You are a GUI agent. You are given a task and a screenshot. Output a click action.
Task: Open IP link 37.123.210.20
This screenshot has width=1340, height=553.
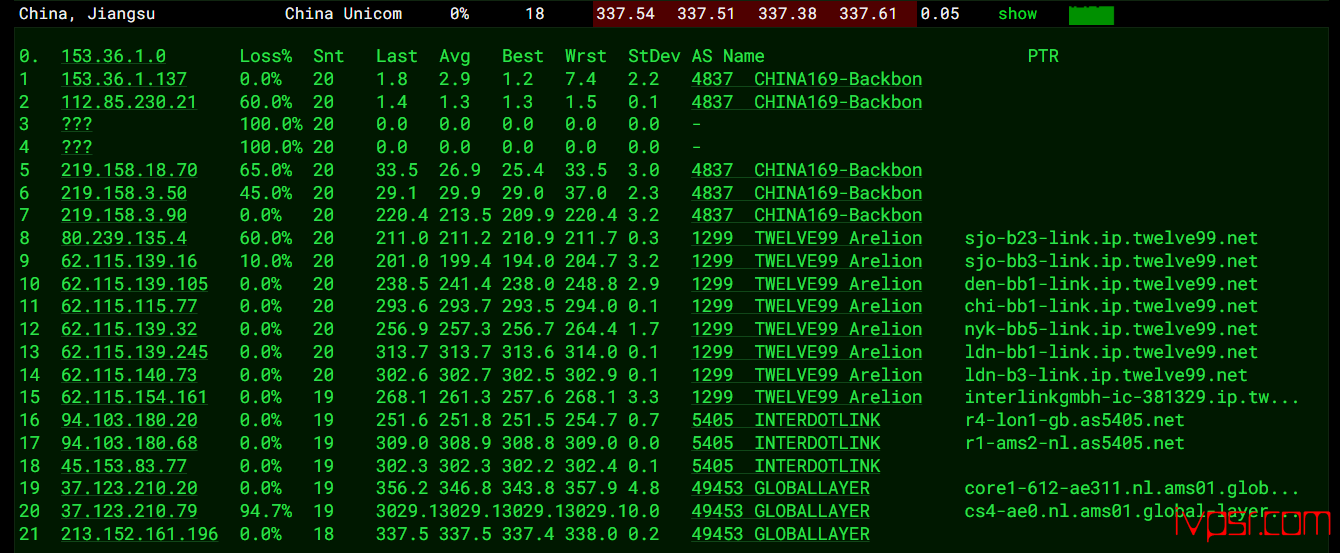point(129,488)
